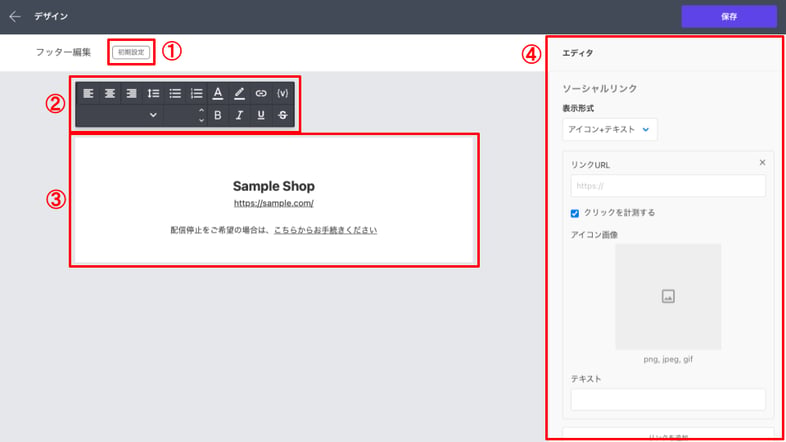Click the フッター編集 label
Viewport: 786px width, 442px height.
(63, 52)
